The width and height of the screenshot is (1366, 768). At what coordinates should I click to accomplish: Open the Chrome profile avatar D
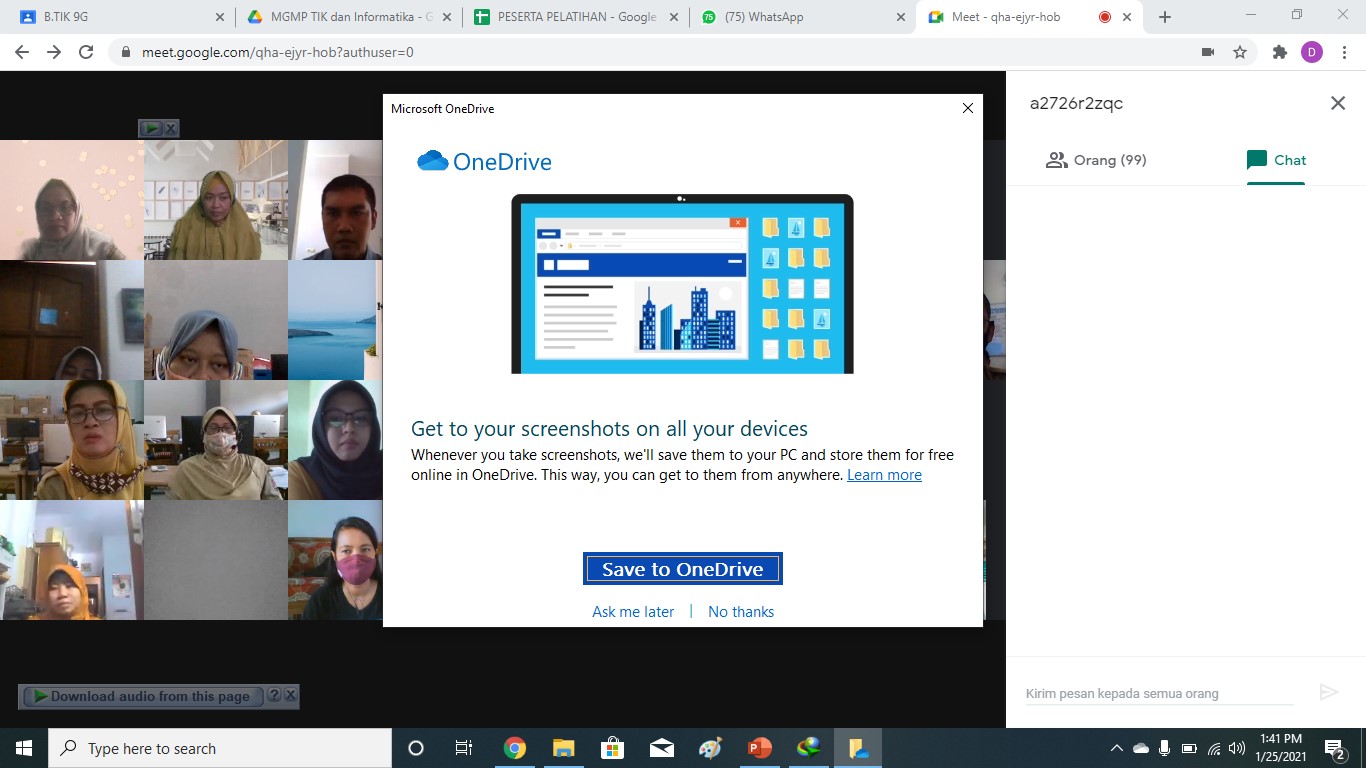coord(1311,52)
